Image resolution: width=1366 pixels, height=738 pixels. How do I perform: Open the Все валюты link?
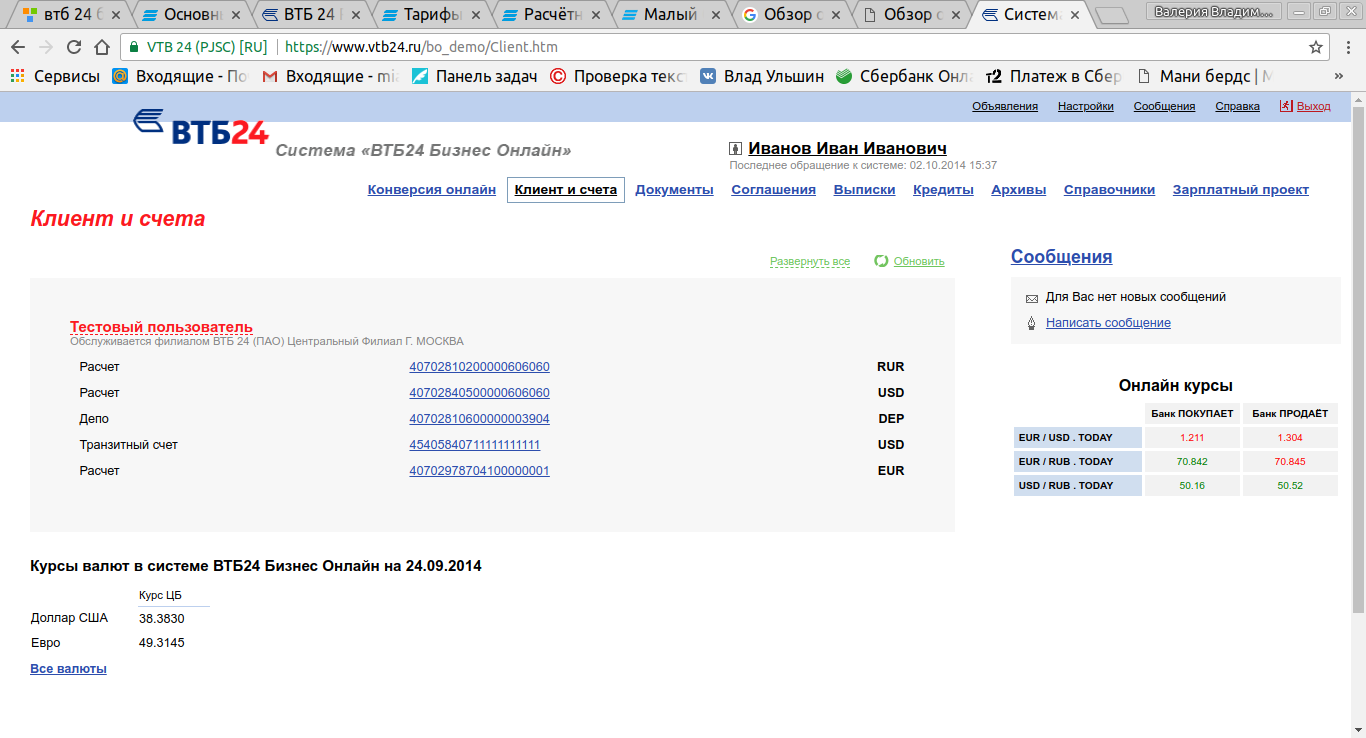[x=68, y=669]
